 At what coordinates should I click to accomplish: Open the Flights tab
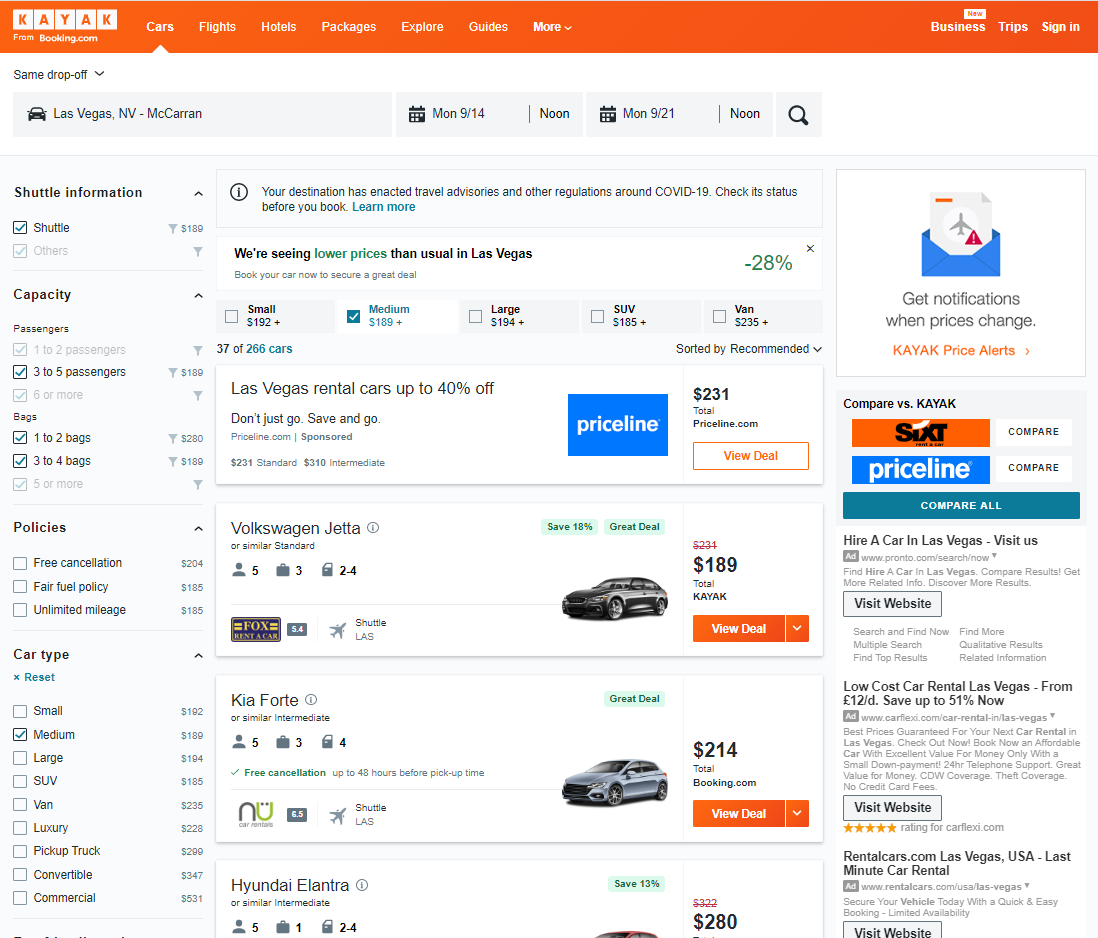coord(217,27)
